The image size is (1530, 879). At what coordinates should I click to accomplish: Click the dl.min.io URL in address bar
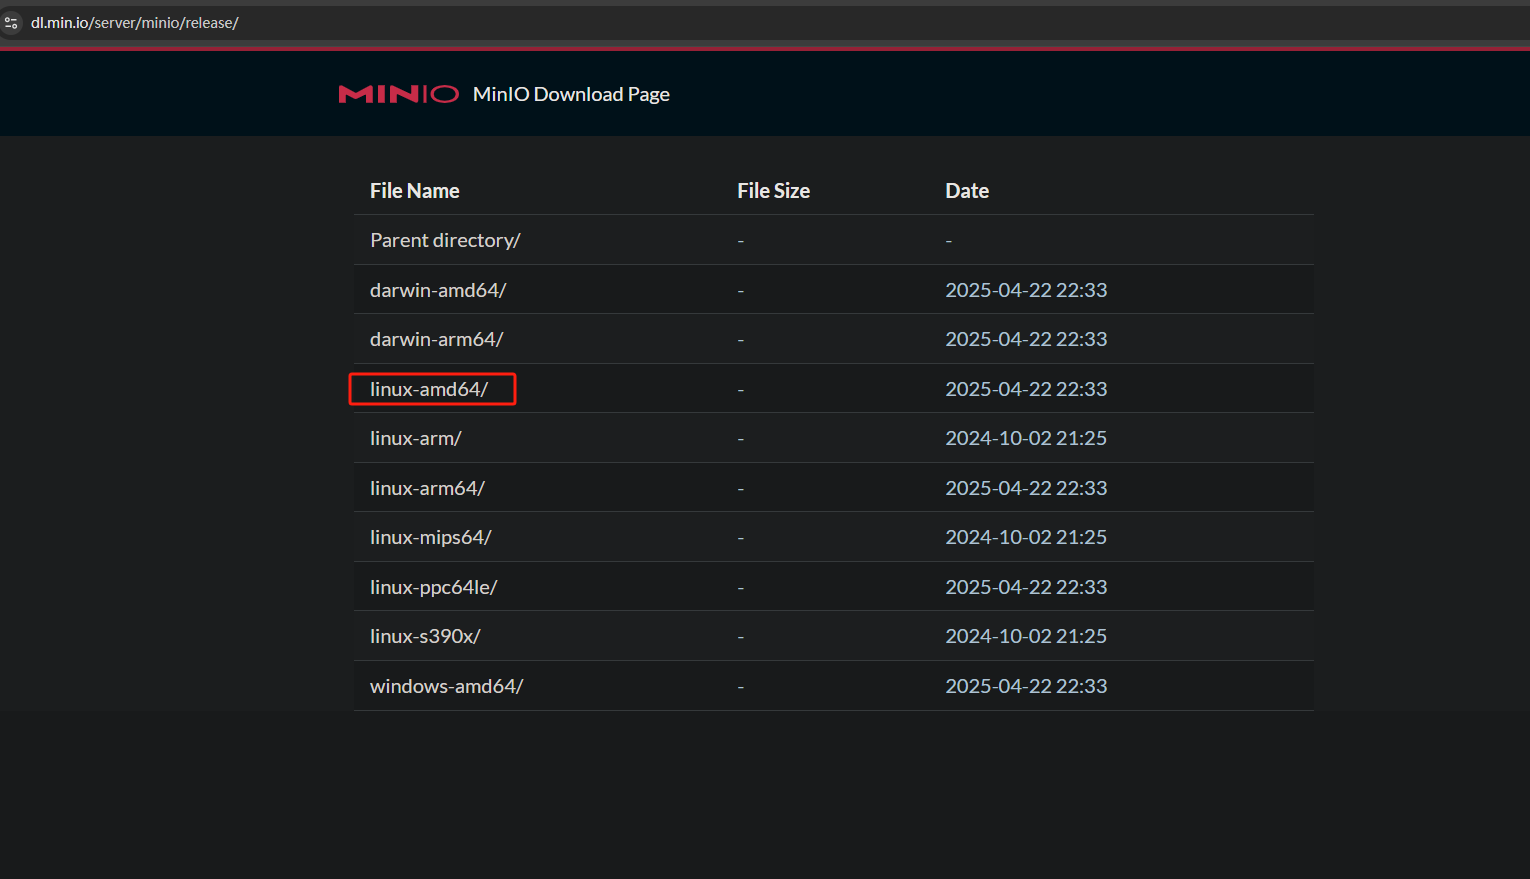pyautogui.click(x=135, y=22)
